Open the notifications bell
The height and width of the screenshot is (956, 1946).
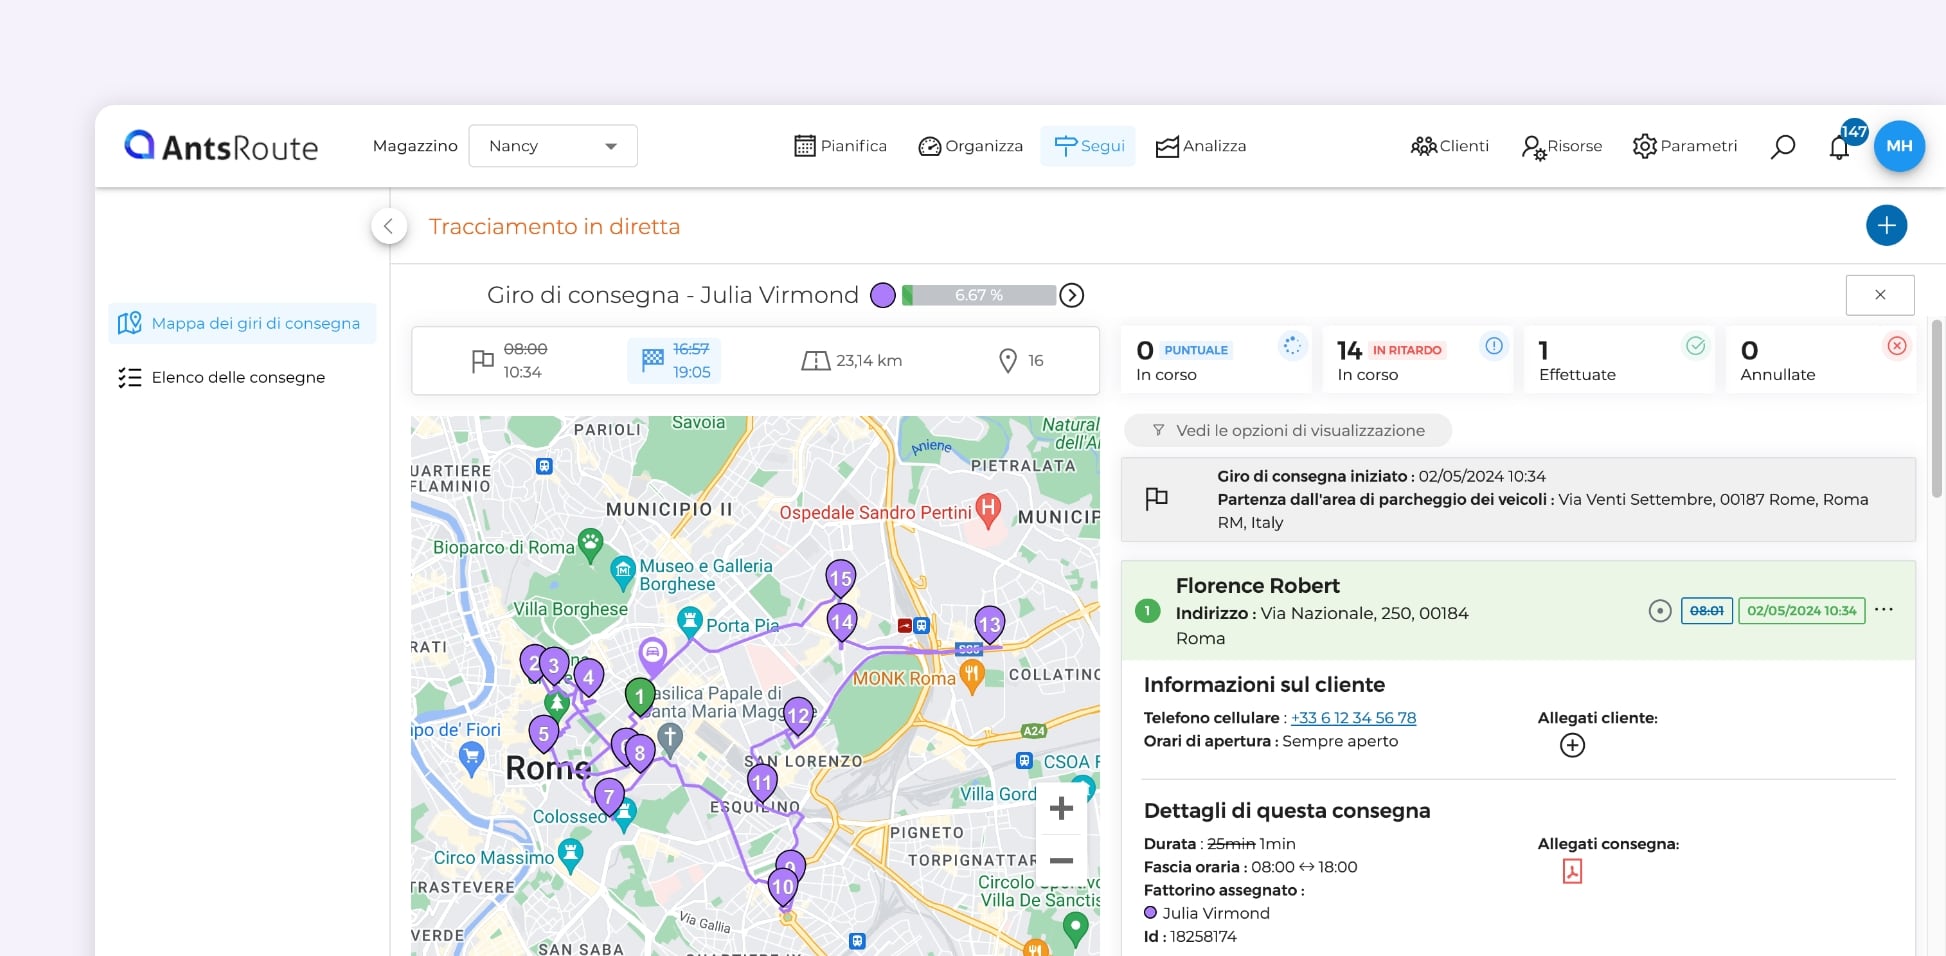(1838, 148)
